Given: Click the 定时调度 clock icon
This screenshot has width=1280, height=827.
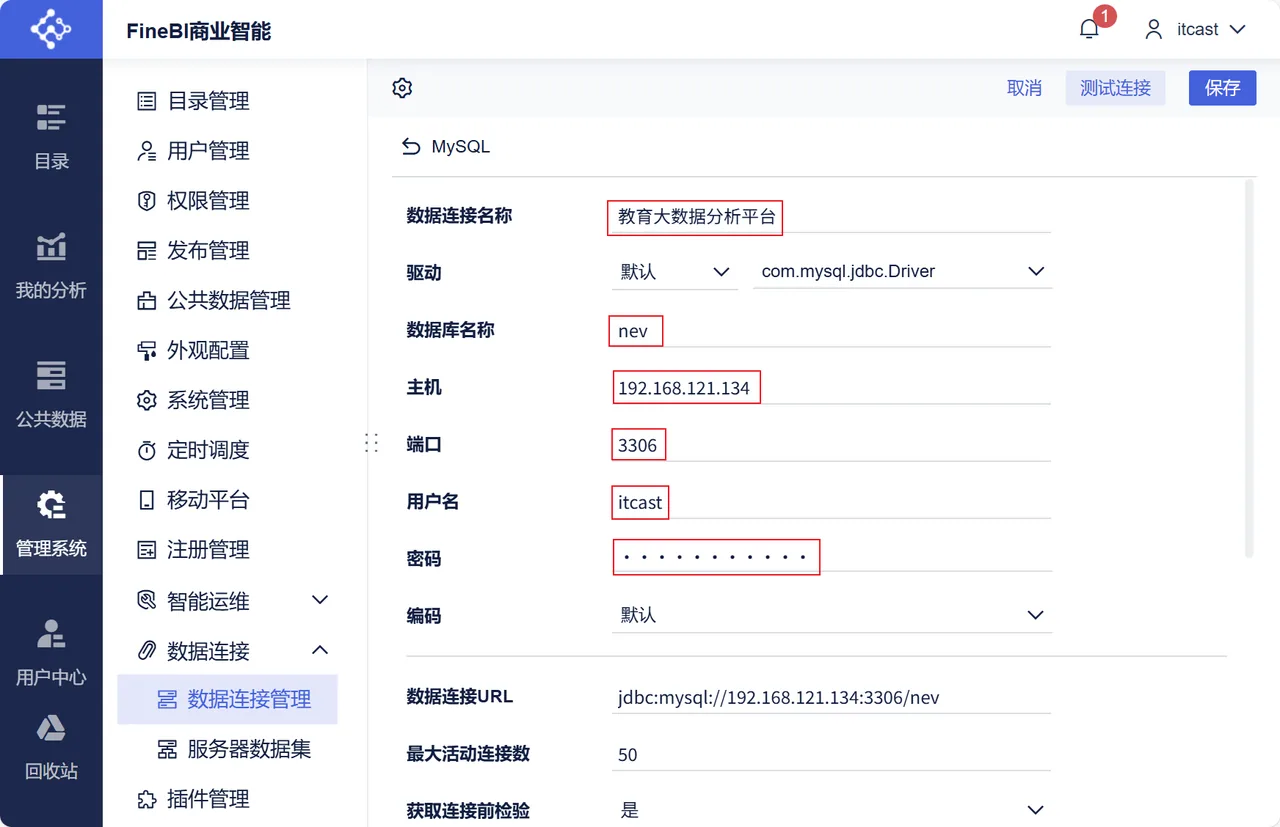Looking at the screenshot, I should (147, 451).
